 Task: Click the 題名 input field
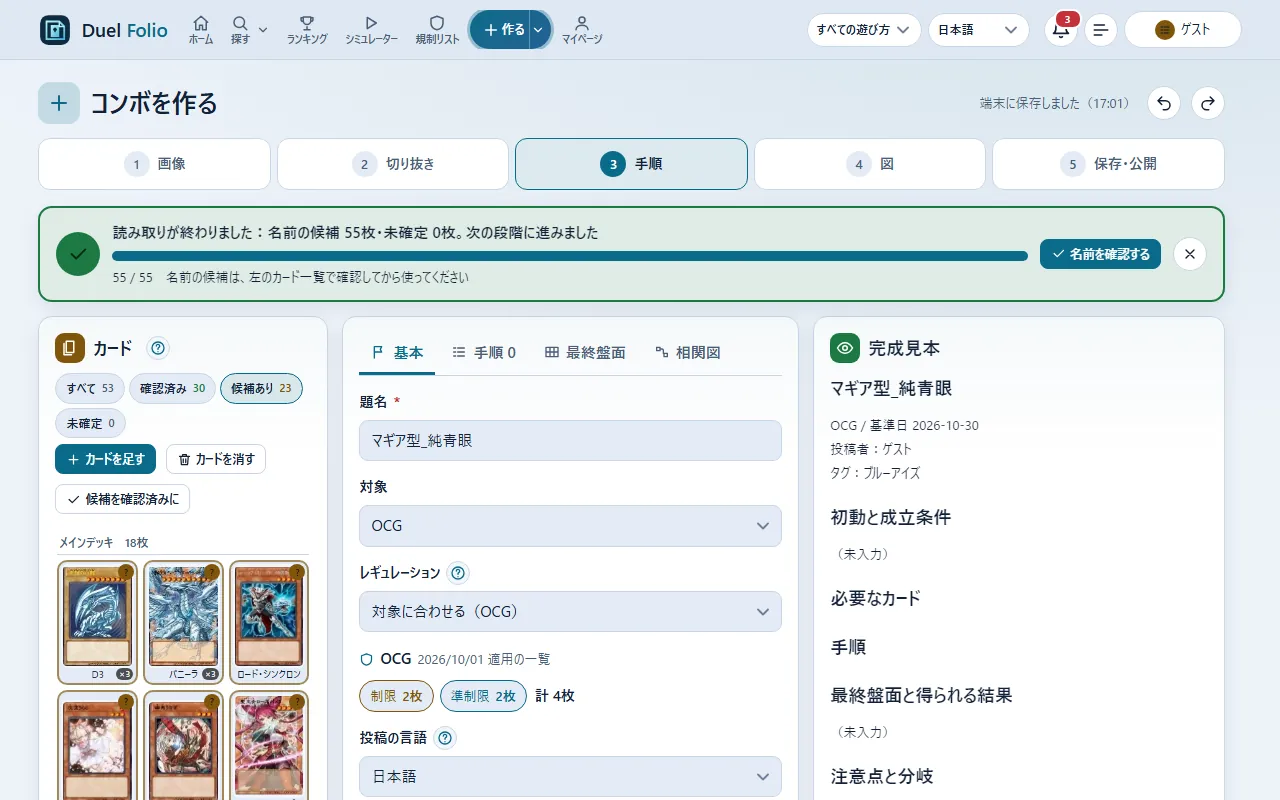(x=570, y=440)
